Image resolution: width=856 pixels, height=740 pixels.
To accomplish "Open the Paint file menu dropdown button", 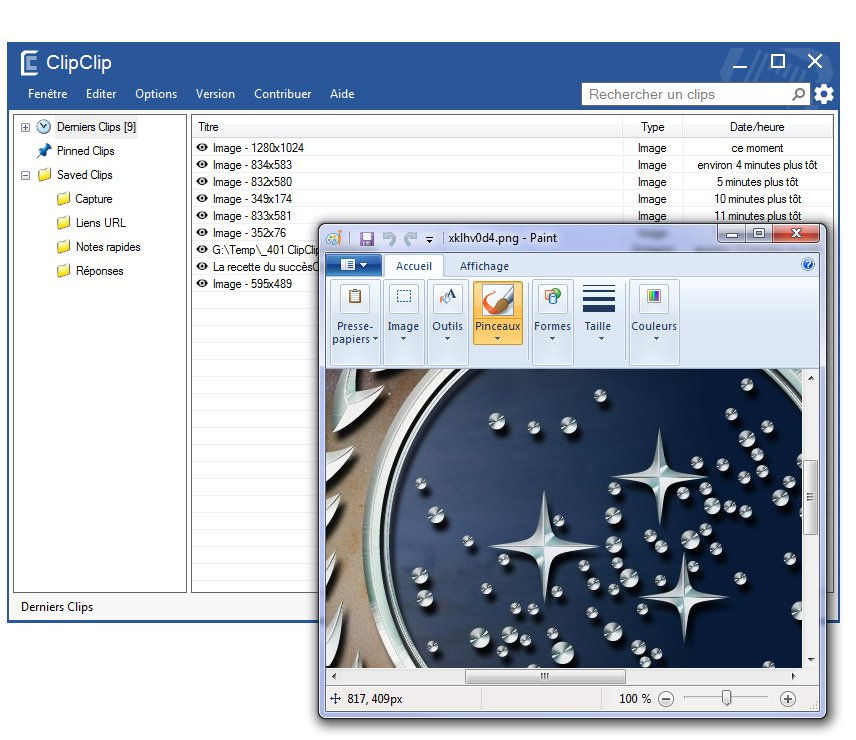I will 354,265.
